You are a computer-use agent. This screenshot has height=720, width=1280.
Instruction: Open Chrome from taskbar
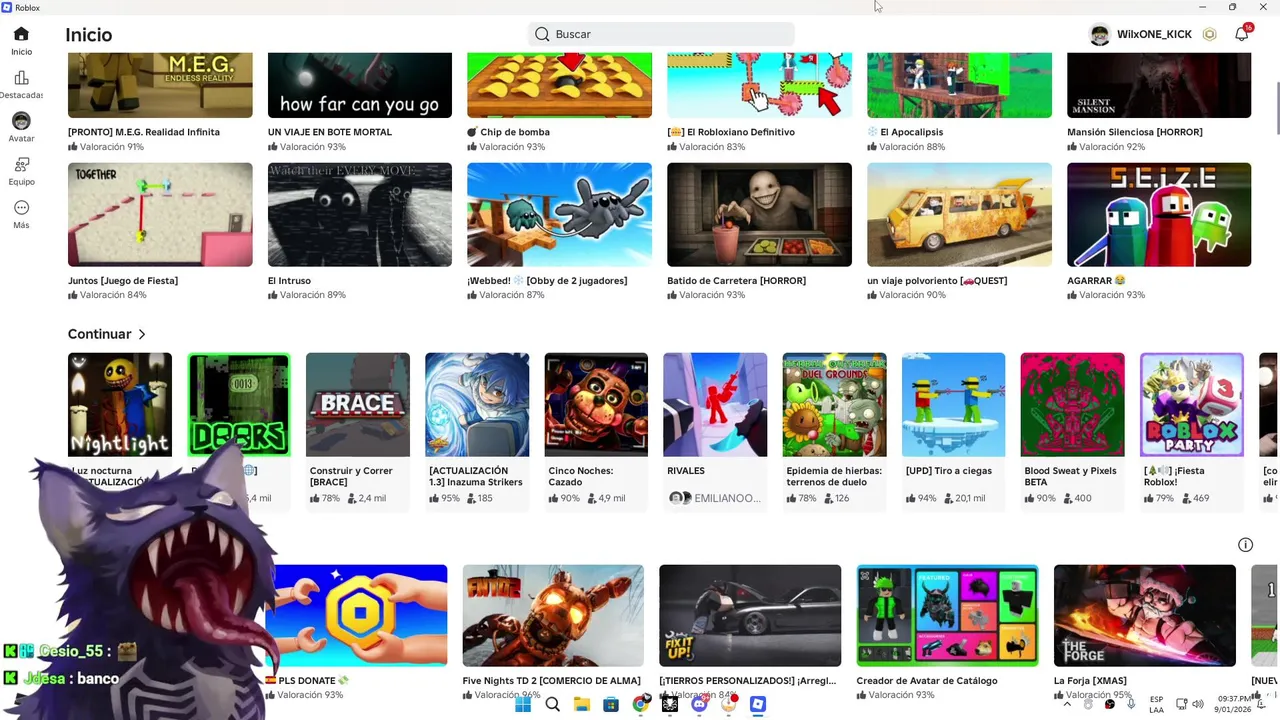pyautogui.click(x=641, y=704)
